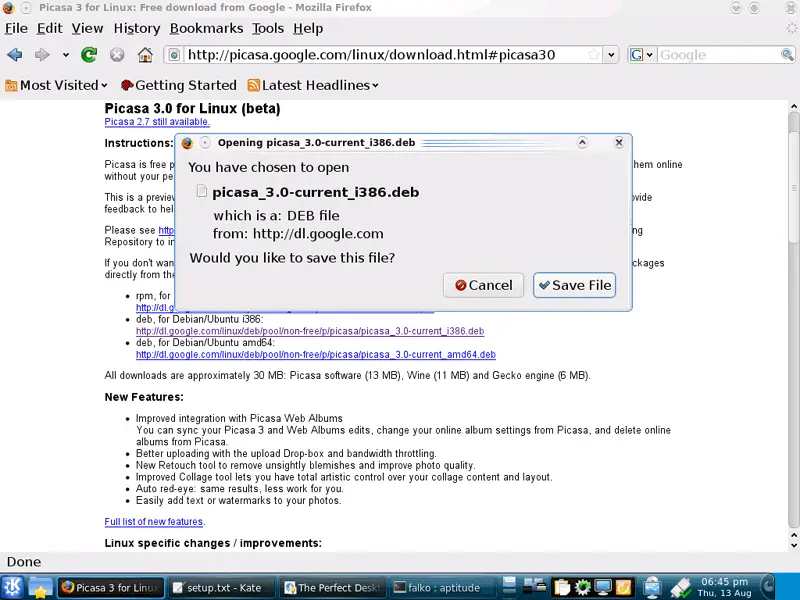Click the round sticky button in the dialog title bar

[205, 143]
